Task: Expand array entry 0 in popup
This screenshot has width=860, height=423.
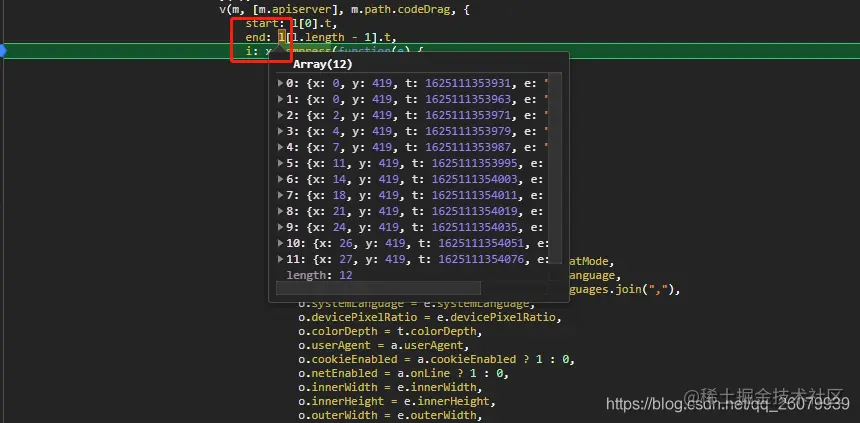Action: click(281, 83)
